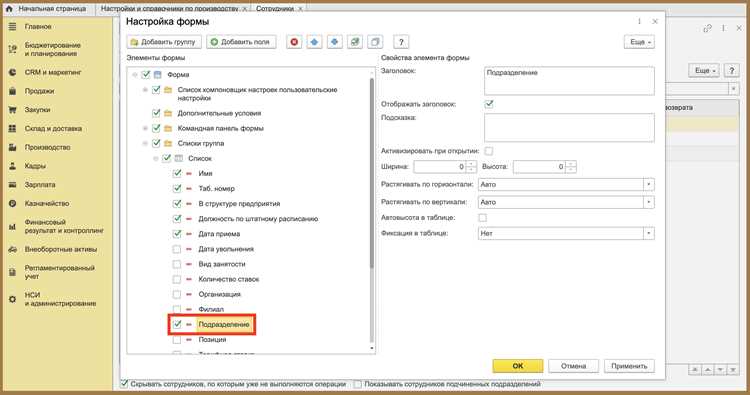Image resolution: width=750 pixels, height=395 pixels.
Task: Toggle the Имя field checkbox
Action: [x=177, y=173]
